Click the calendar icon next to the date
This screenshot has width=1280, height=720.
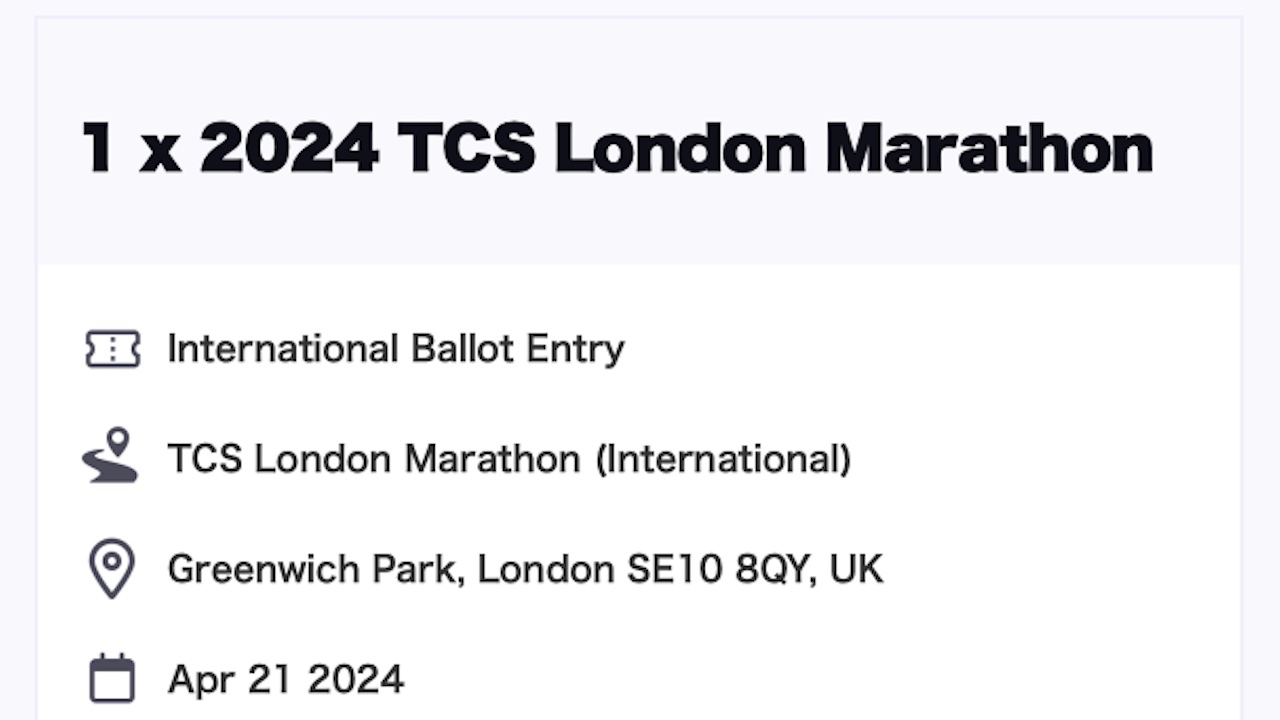point(112,679)
